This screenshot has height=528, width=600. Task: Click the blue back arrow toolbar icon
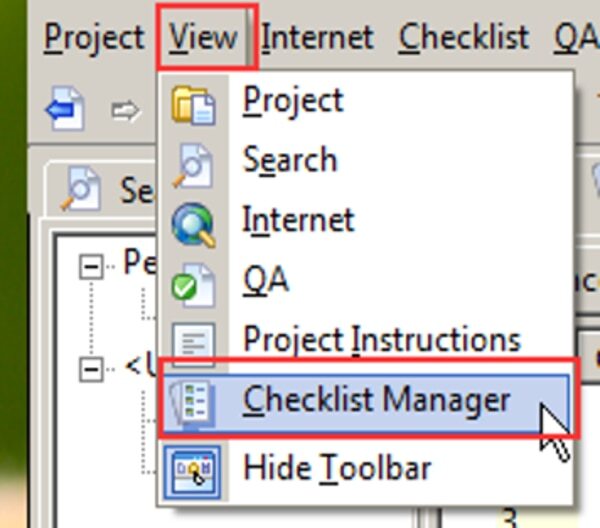pos(64,110)
